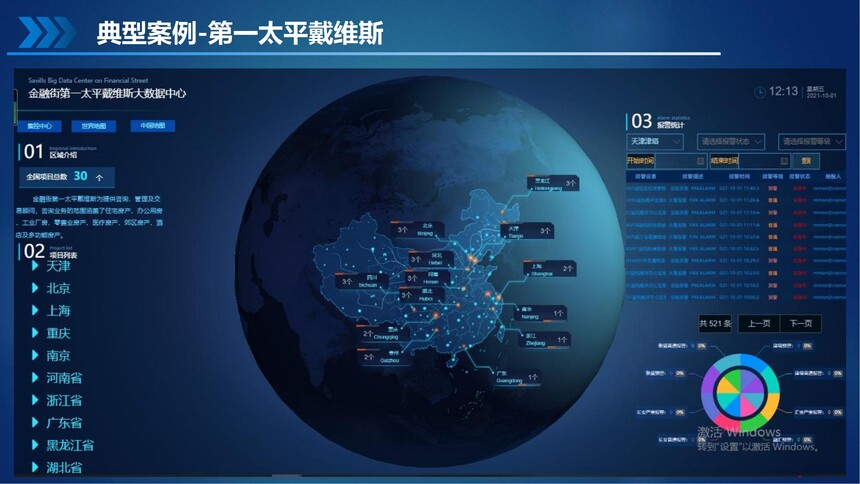Select 重庆 in the project list

(x=58, y=333)
